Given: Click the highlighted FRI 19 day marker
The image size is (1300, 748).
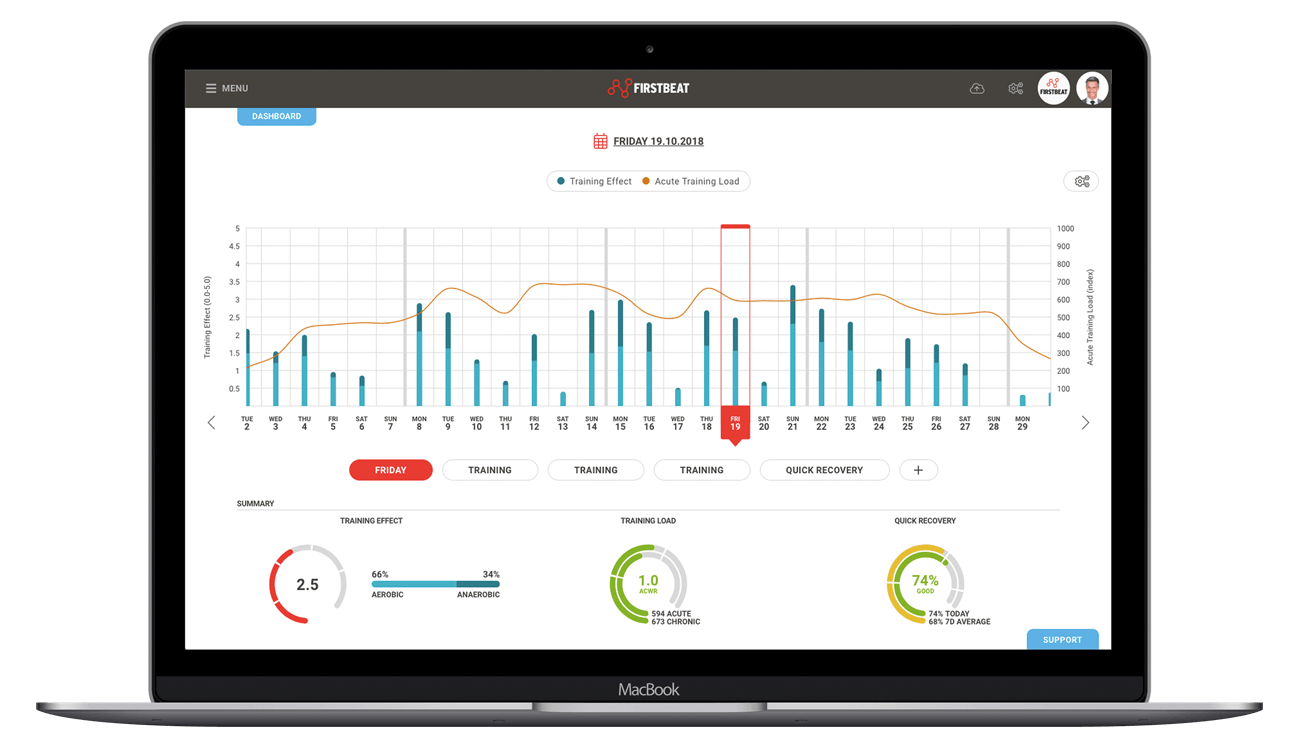Looking at the screenshot, I should pos(735,424).
